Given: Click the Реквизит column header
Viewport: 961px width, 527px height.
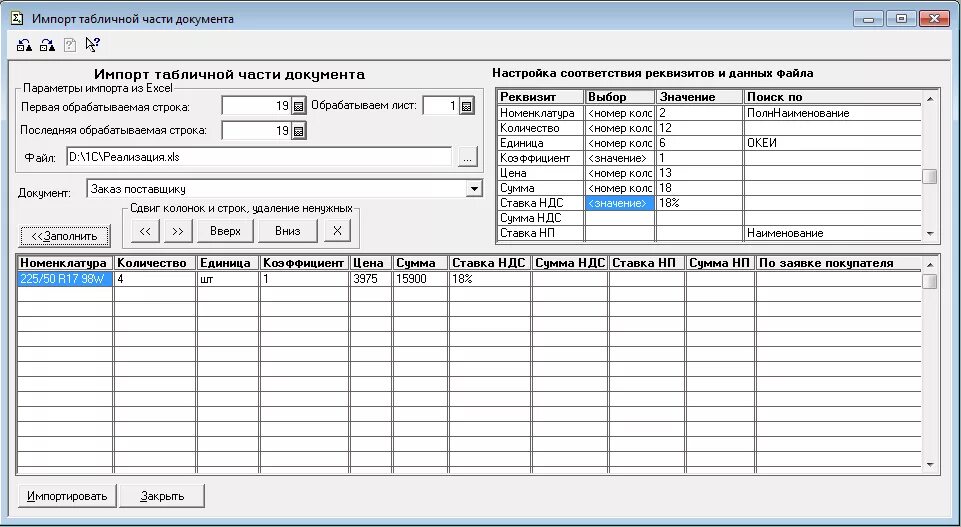Looking at the screenshot, I should pos(540,97).
